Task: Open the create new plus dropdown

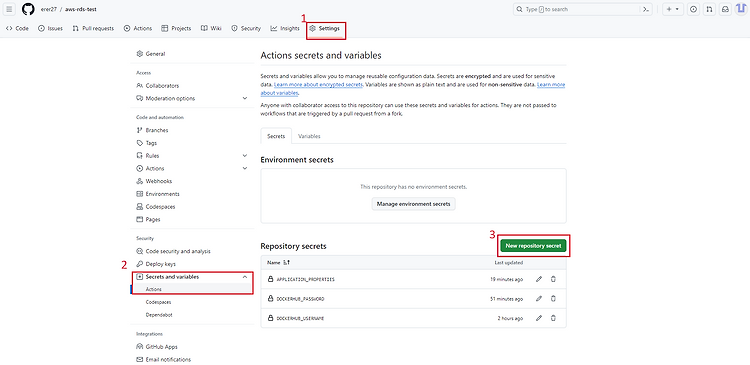Action: [673, 9]
